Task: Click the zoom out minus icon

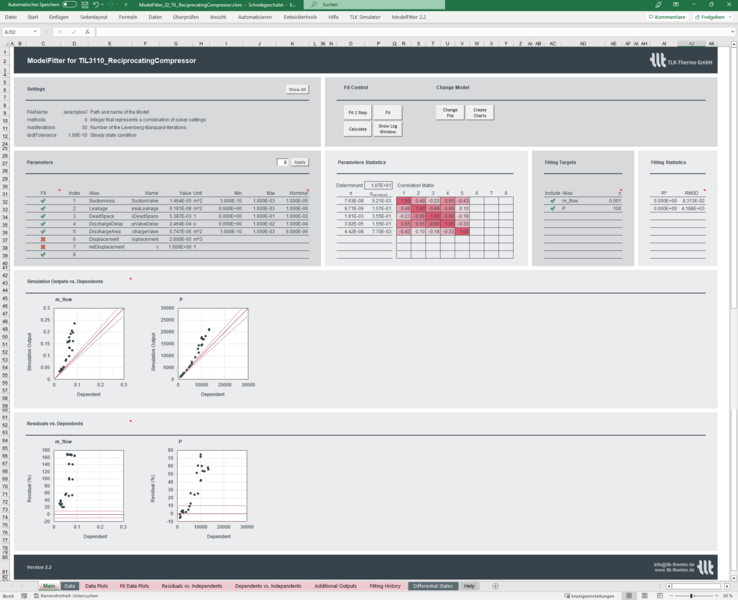Action: [x=671, y=596]
